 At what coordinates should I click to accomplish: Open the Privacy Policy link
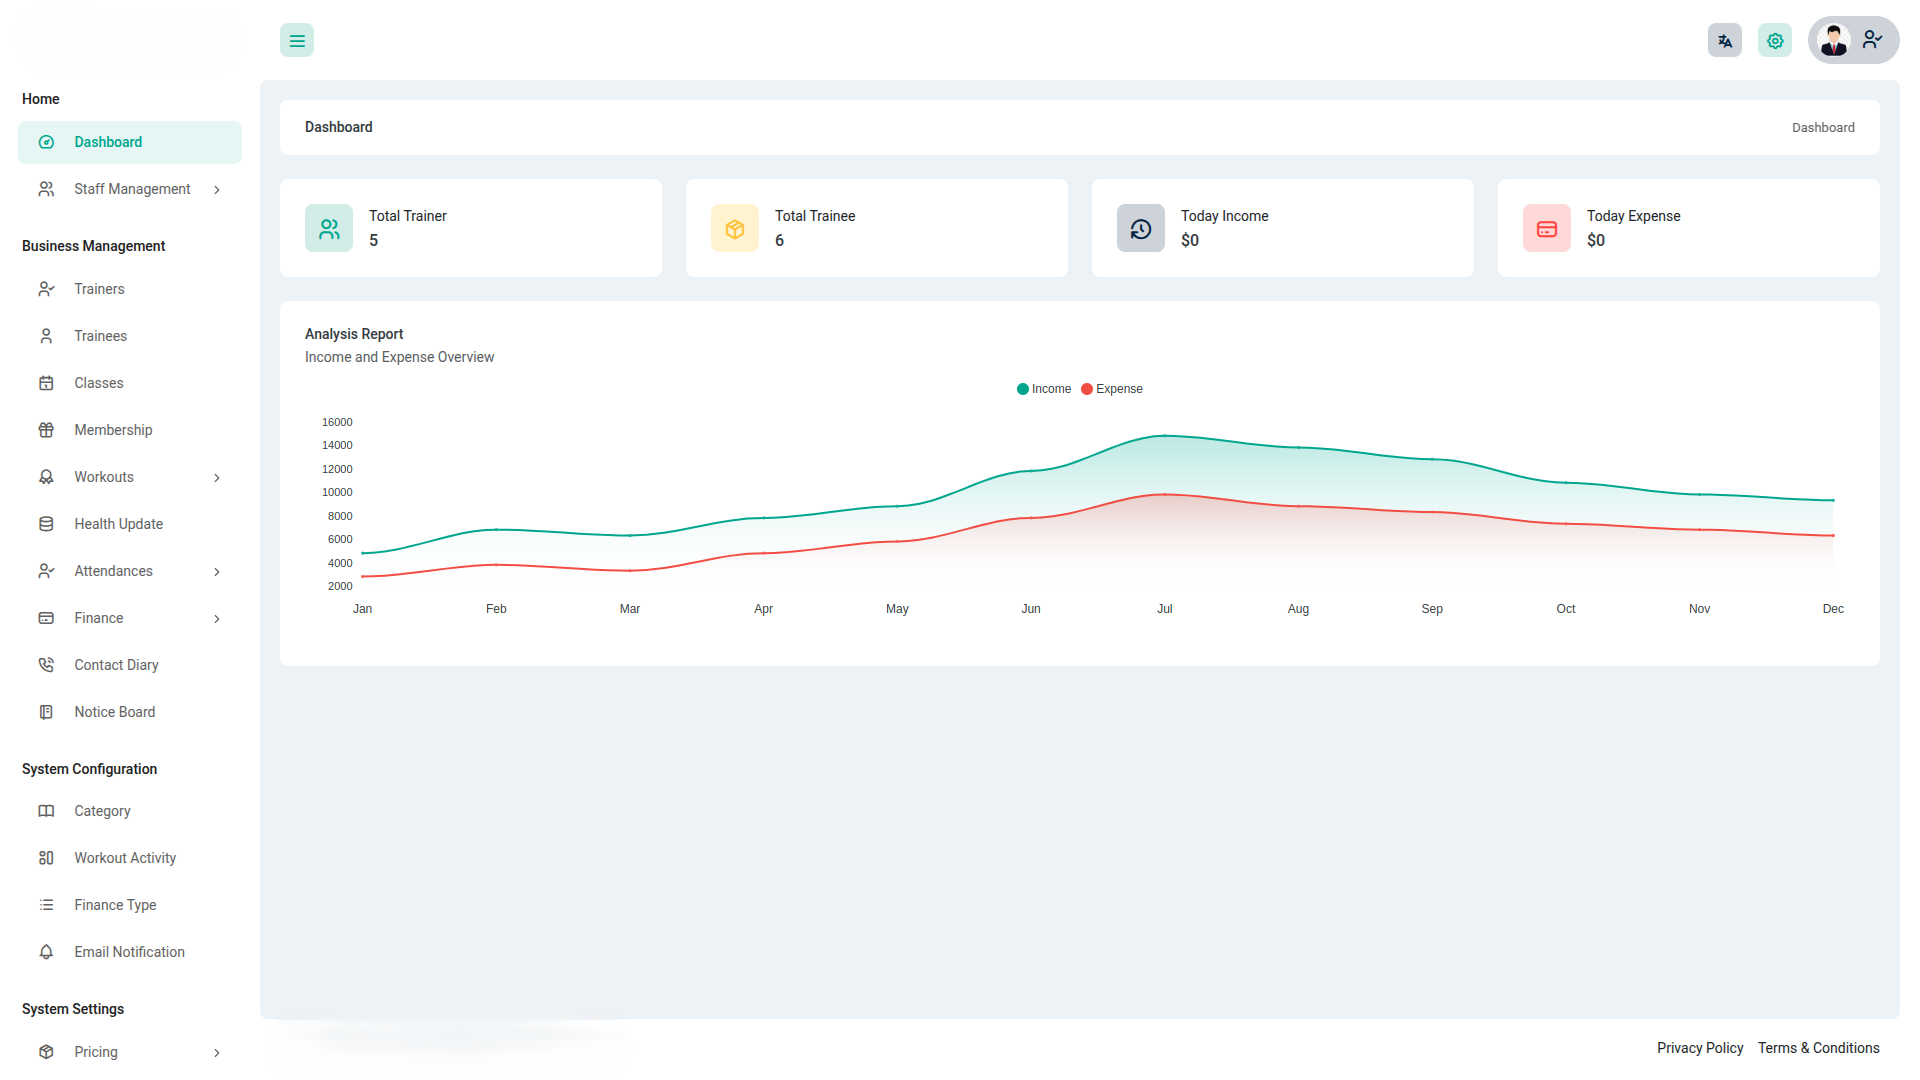(x=1699, y=1048)
